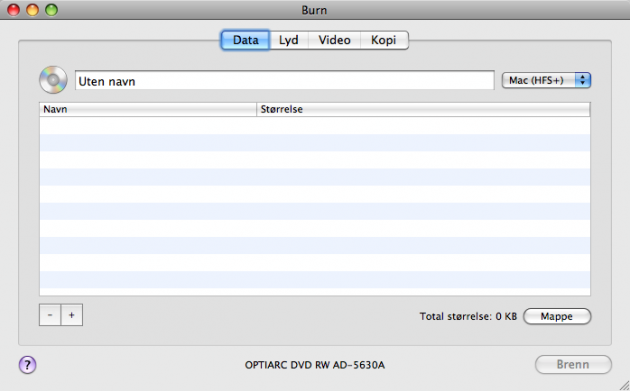Screen dimensions: 630x391
Task: Zoom the Burn window with green button
Action: pyautogui.click(x=51, y=10)
